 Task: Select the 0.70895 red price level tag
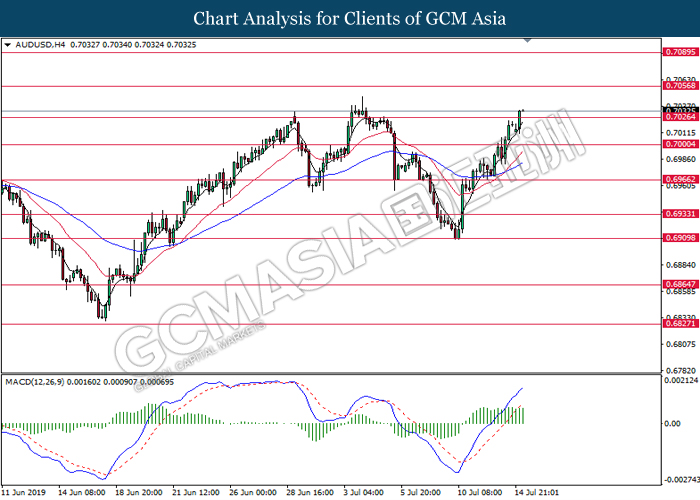[680, 50]
